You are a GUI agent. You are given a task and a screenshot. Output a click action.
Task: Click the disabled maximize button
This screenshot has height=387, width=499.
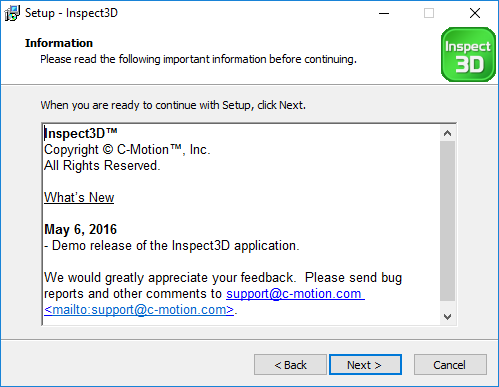pos(429,13)
